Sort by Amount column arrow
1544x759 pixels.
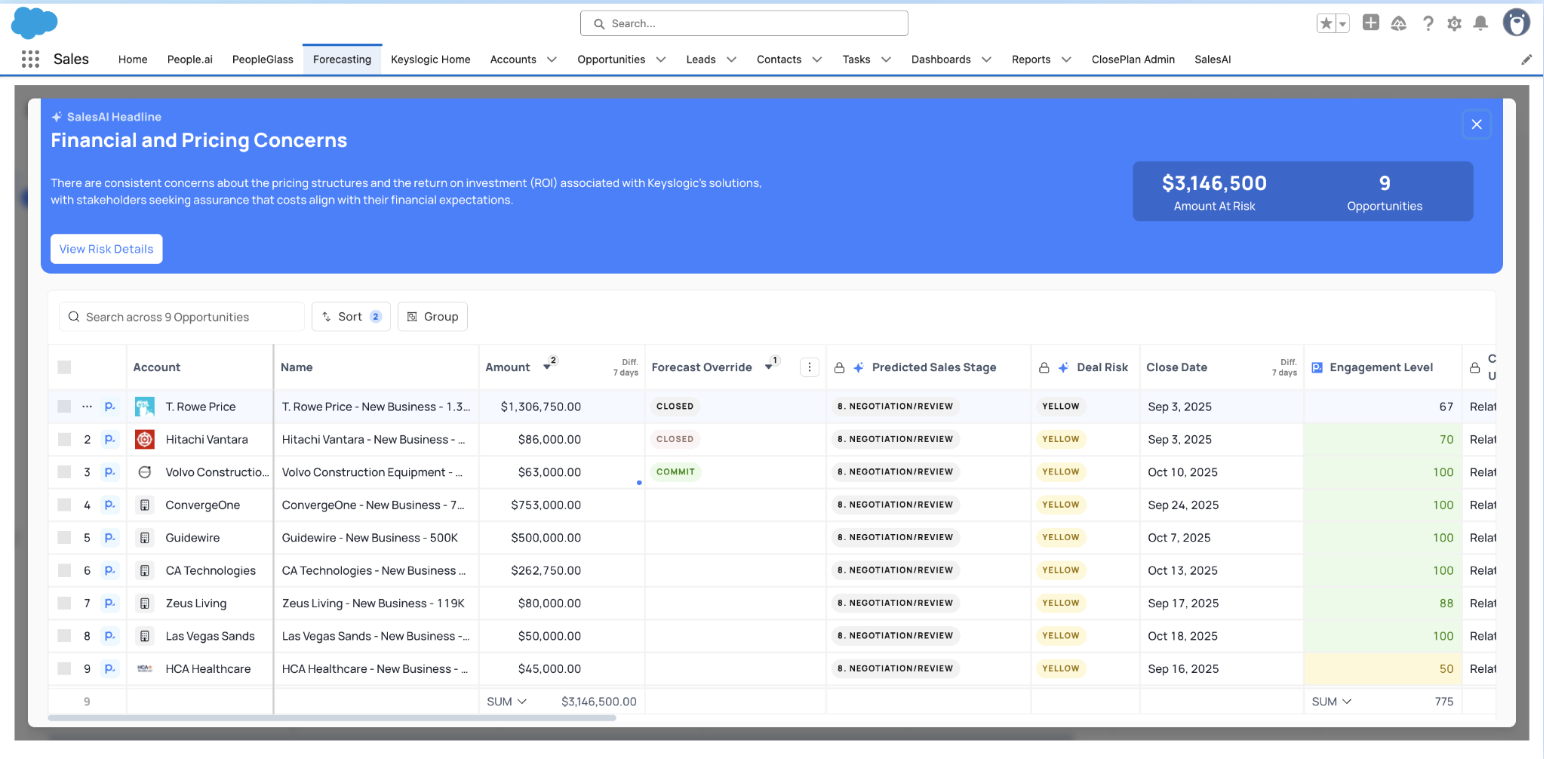(x=547, y=367)
